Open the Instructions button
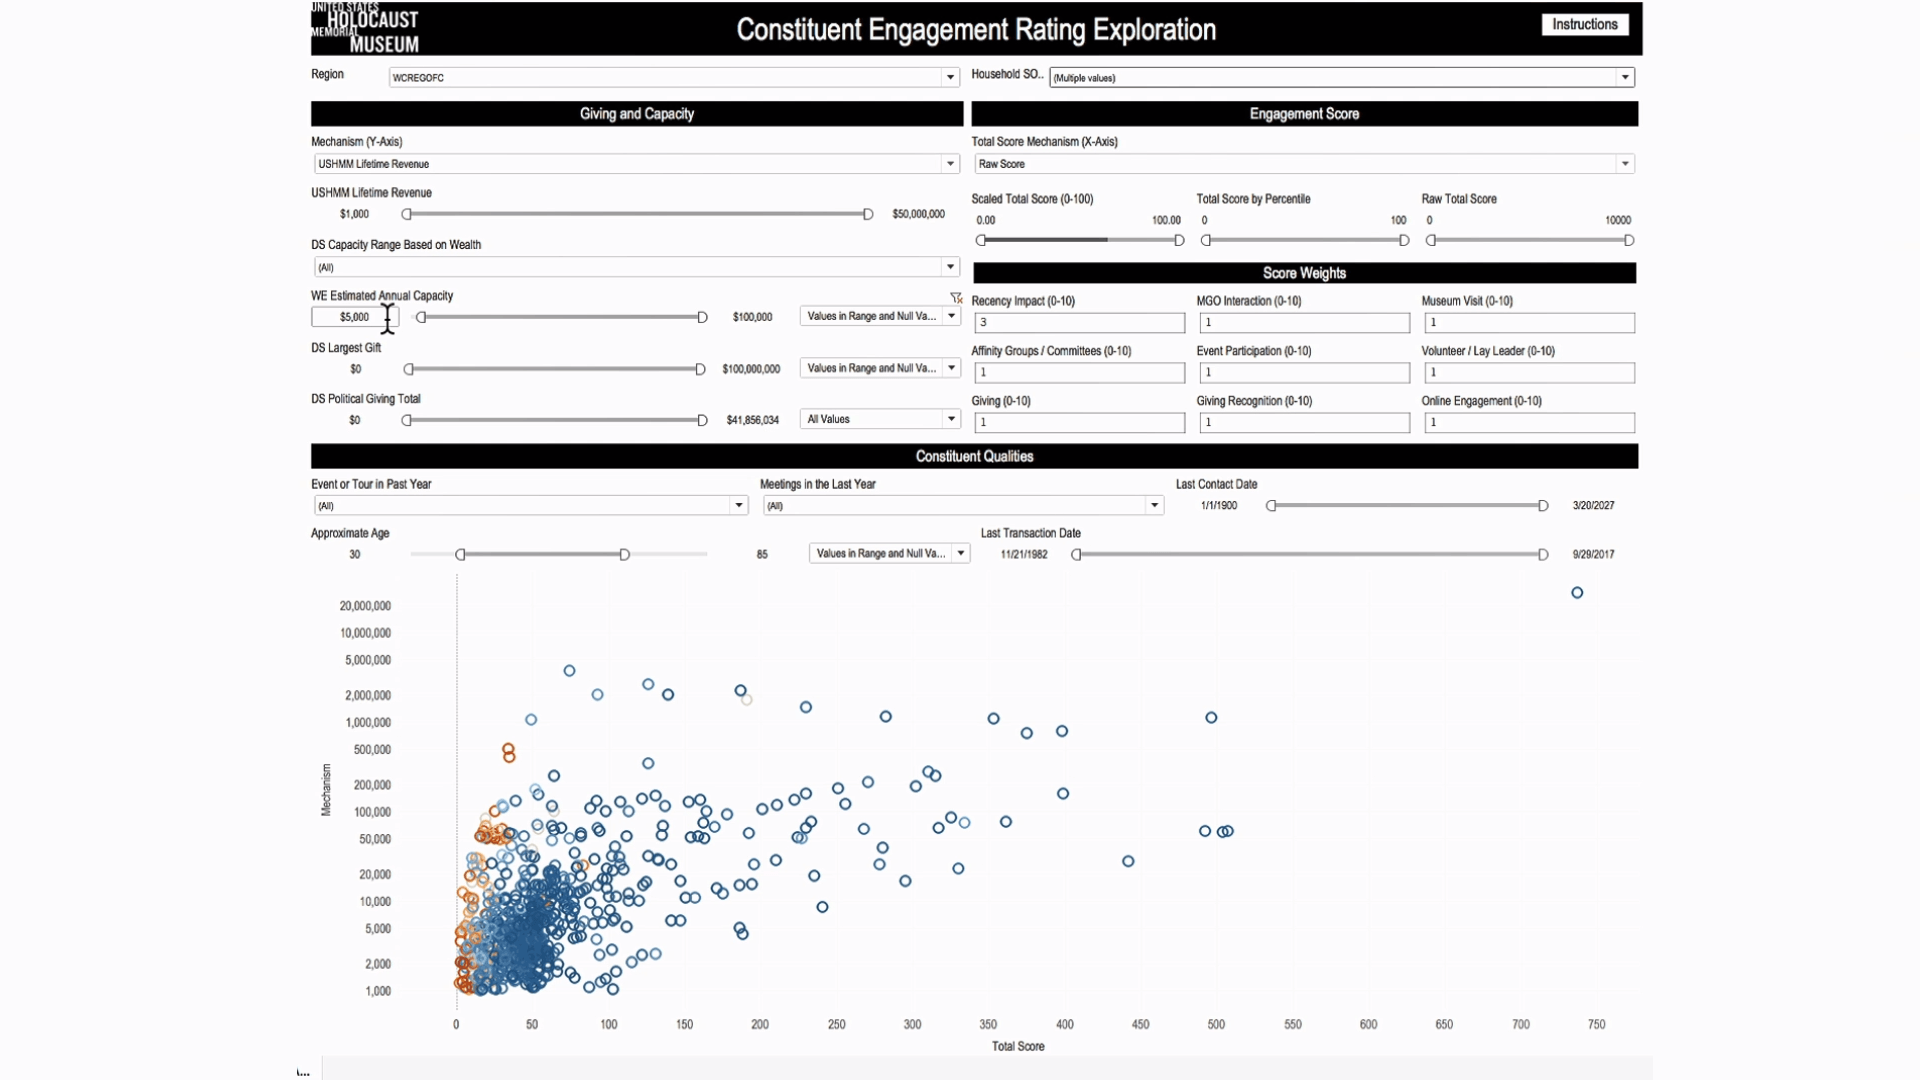This screenshot has width=1920, height=1080. click(x=1584, y=24)
